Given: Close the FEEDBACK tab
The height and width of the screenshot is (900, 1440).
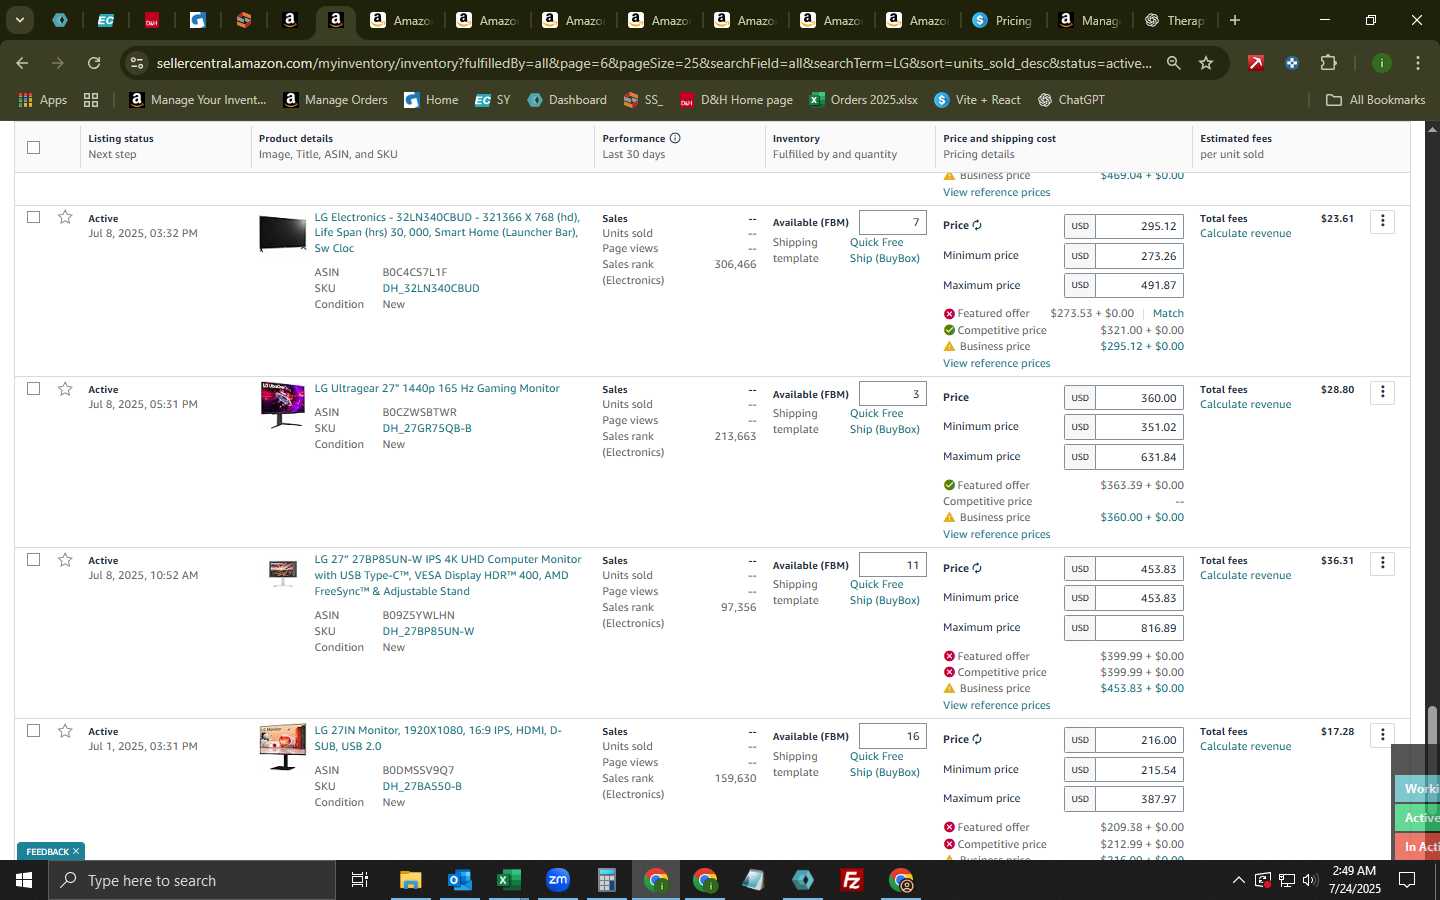Looking at the screenshot, I should (x=75, y=851).
